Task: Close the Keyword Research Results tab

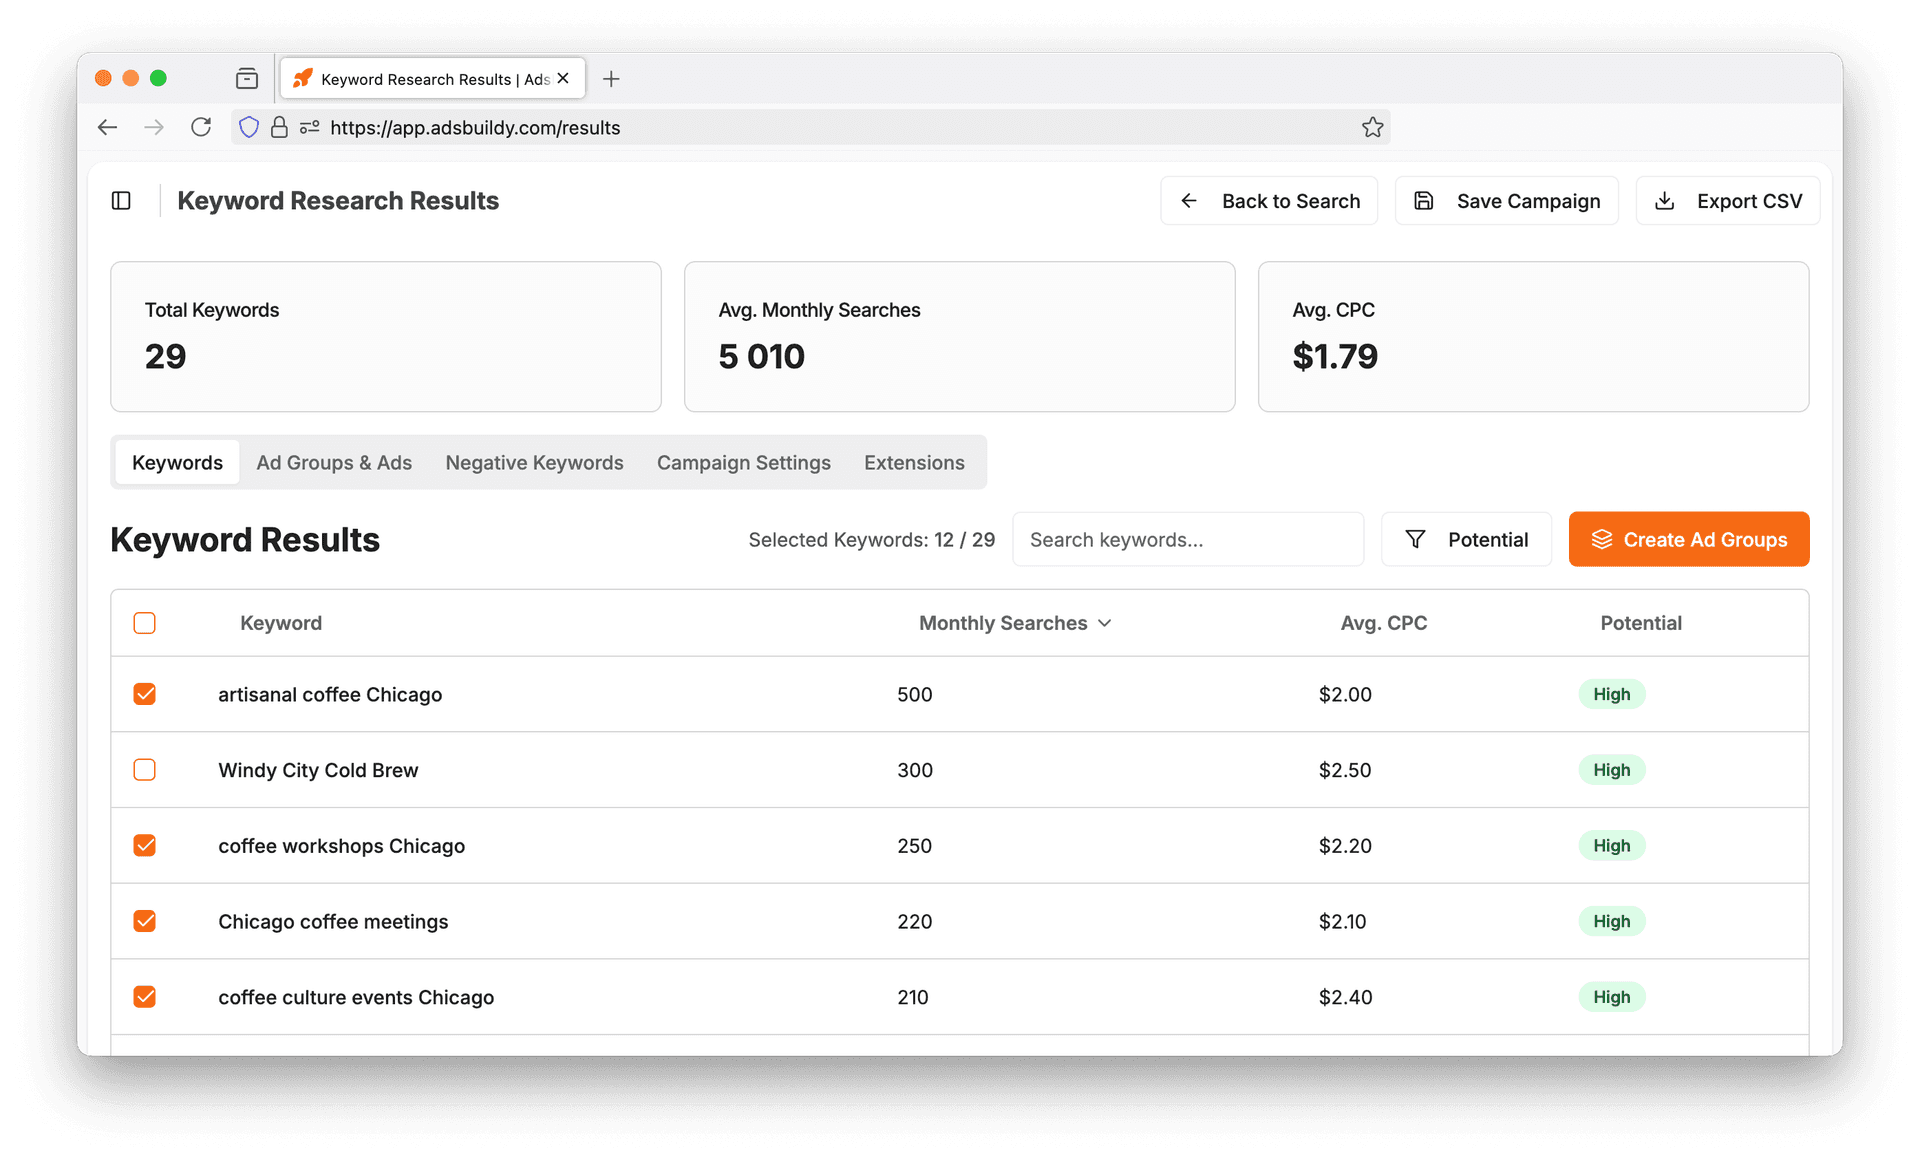Action: 563,78
